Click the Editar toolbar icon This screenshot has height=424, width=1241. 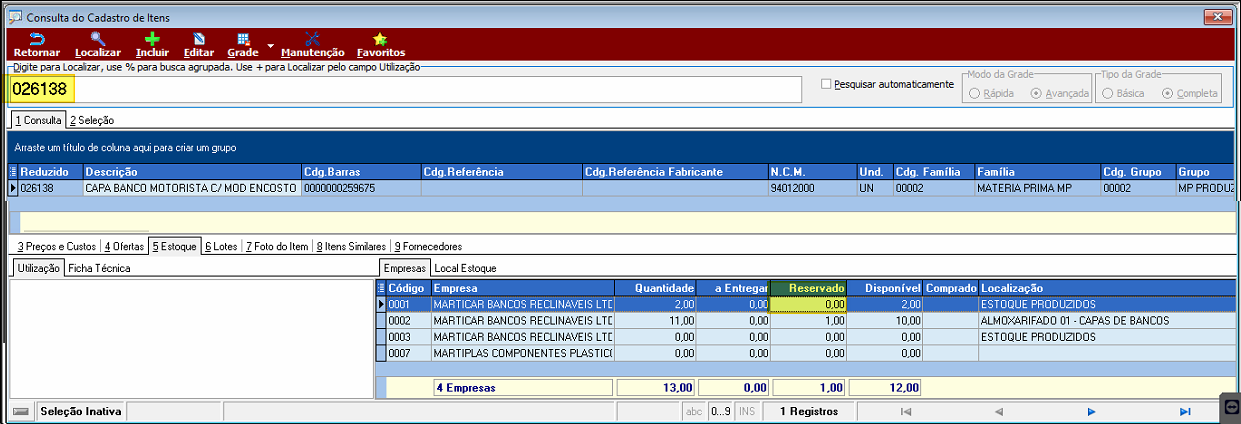(199, 38)
